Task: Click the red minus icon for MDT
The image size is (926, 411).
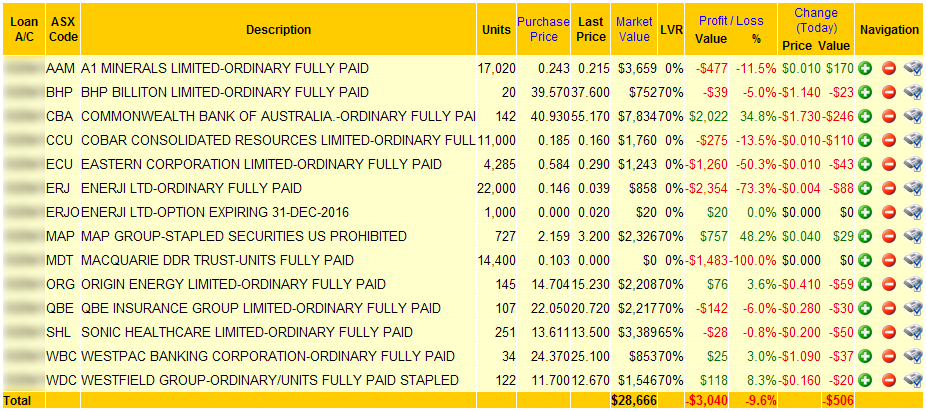Action: pos(889,260)
